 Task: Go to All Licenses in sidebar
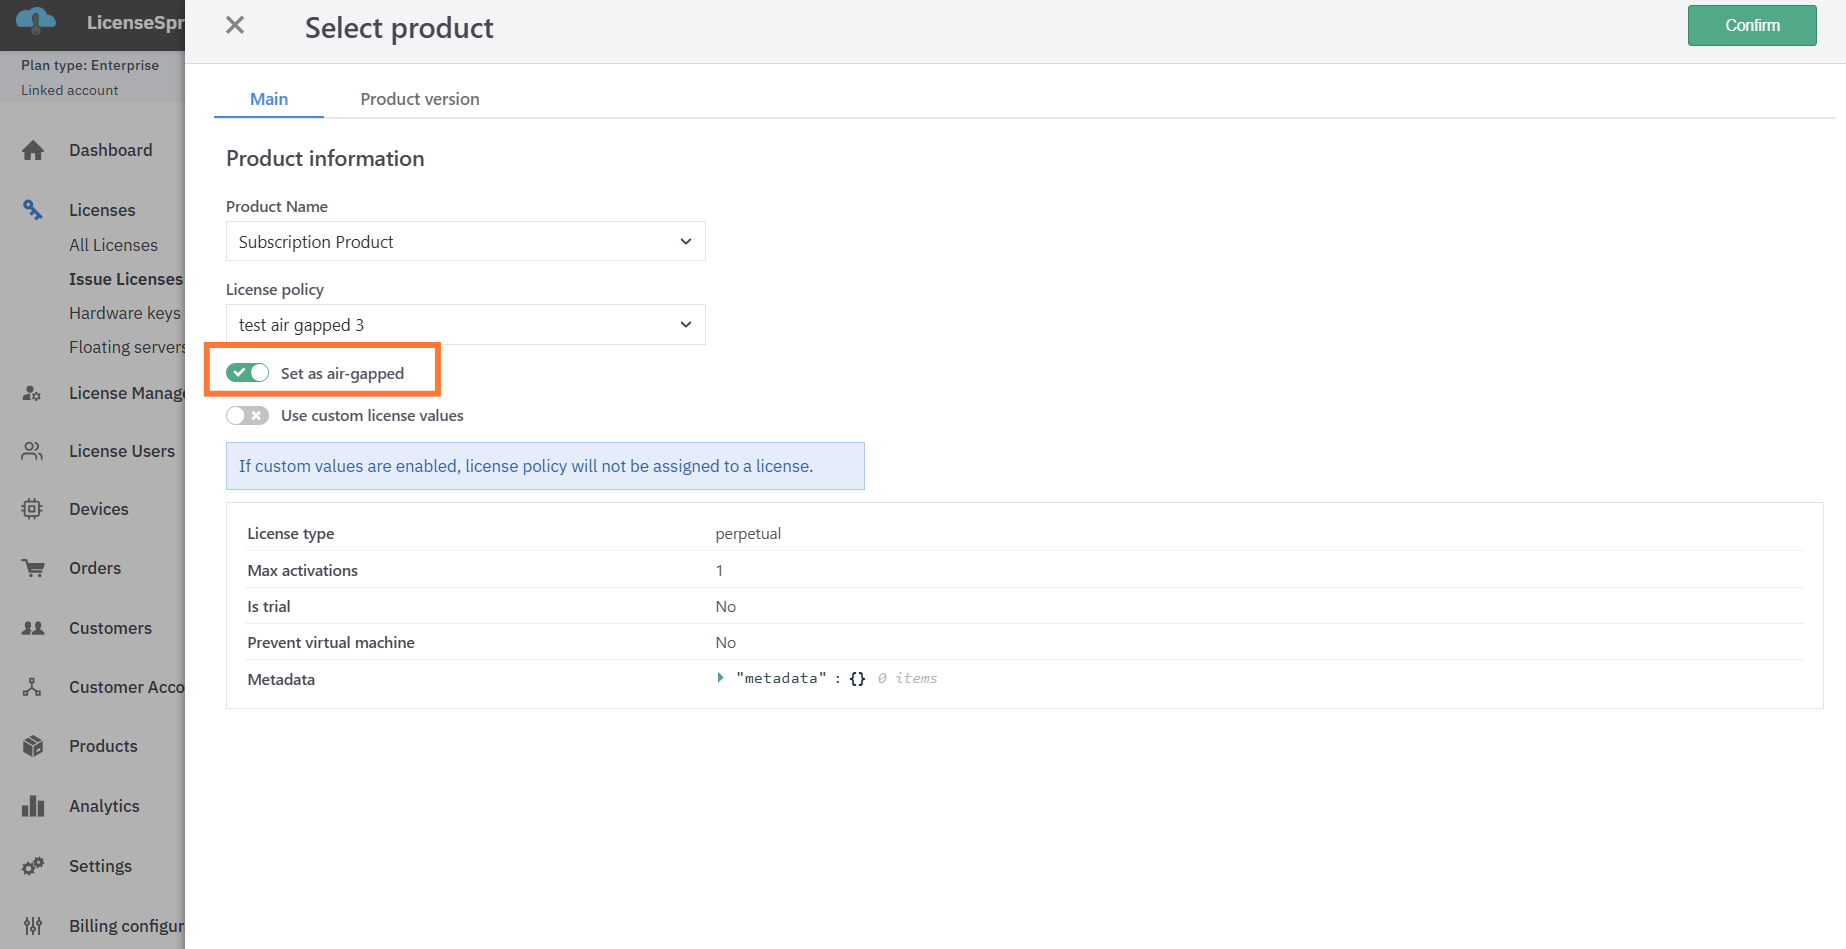point(113,245)
